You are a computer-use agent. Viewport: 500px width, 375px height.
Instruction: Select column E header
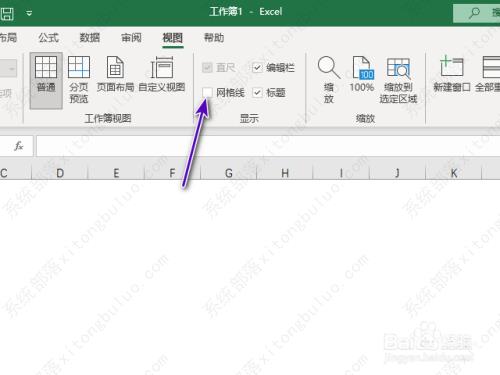[116, 173]
